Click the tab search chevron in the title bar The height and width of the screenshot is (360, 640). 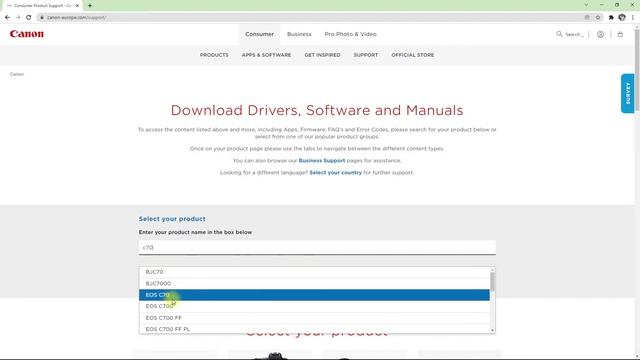point(586,5)
